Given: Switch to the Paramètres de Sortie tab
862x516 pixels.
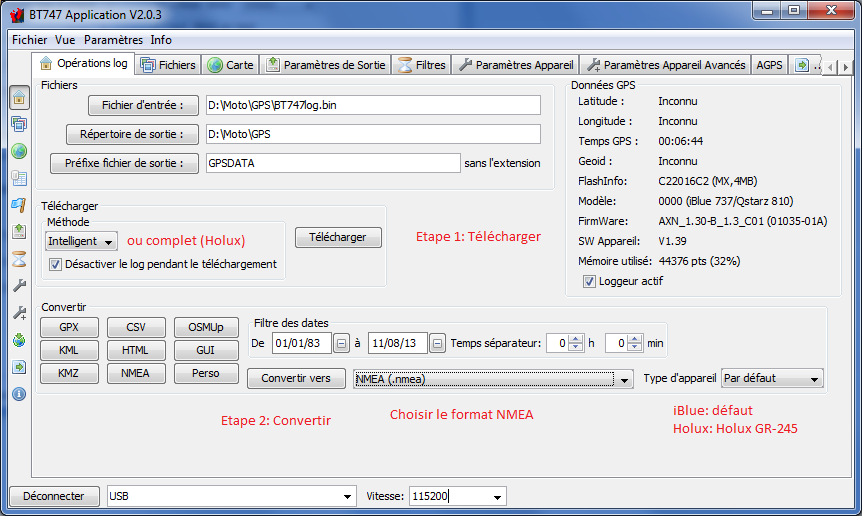Looking at the screenshot, I should (326, 65).
